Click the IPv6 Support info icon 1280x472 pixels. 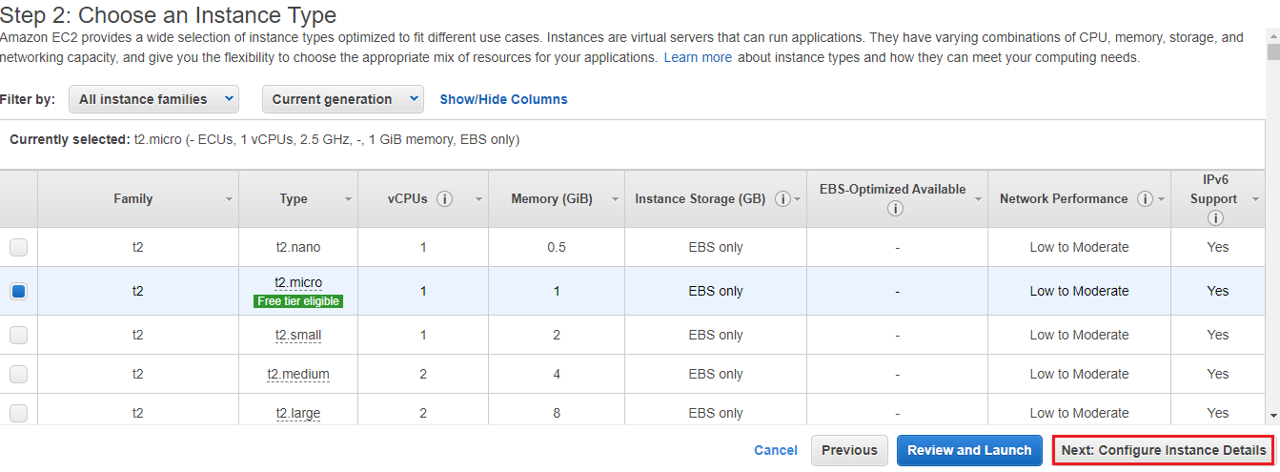pyautogui.click(x=1216, y=218)
